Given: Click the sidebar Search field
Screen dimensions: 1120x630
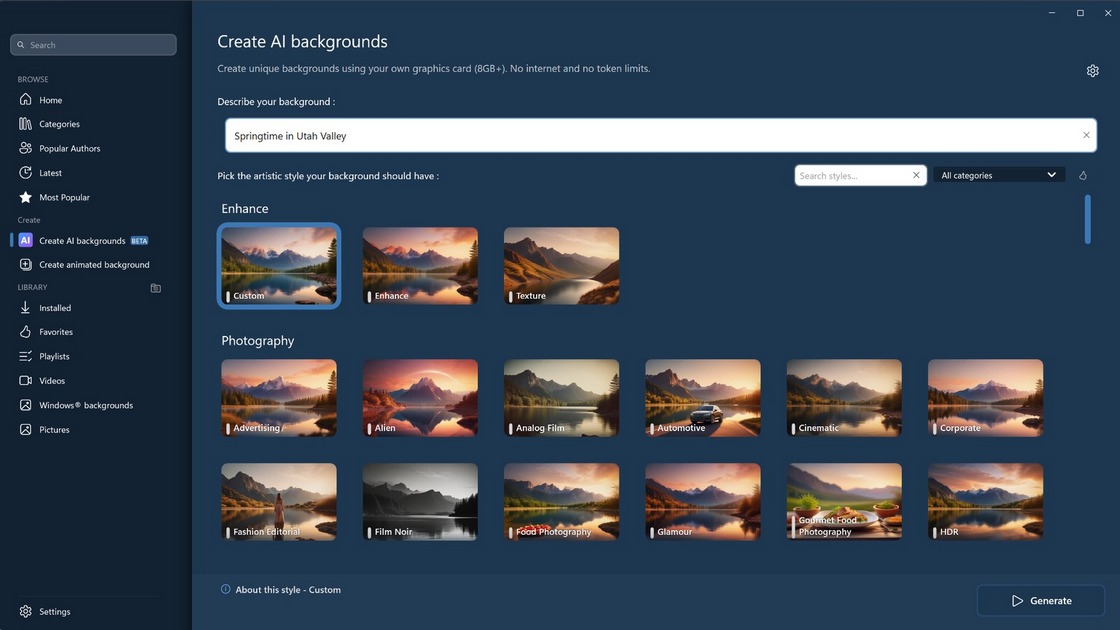Looking at the screenshot, I should [94, 44].
